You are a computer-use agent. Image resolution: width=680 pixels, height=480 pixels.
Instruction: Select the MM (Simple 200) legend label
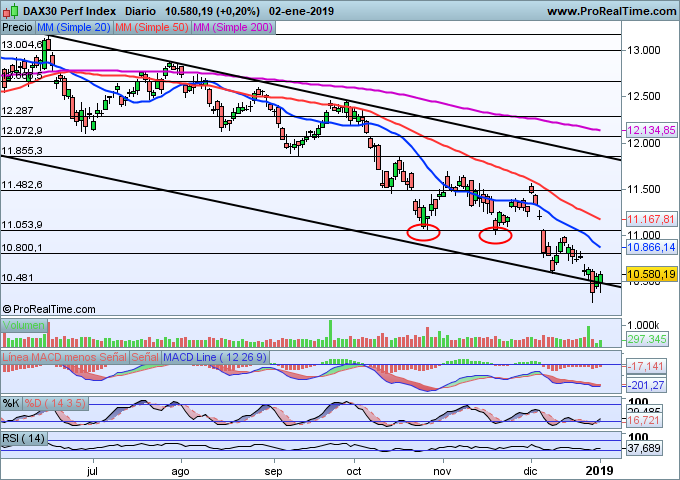[233, 27]
